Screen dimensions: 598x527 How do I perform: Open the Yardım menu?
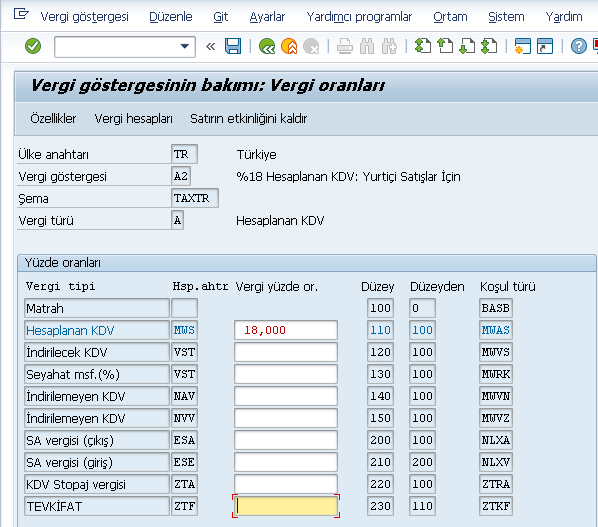coord(564,17)
